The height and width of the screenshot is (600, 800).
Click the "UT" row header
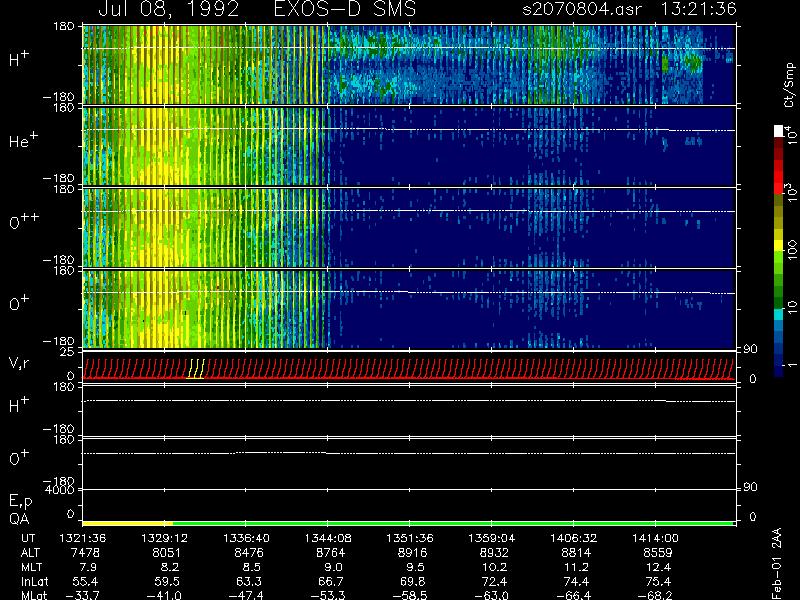click(x=28, y=538)
